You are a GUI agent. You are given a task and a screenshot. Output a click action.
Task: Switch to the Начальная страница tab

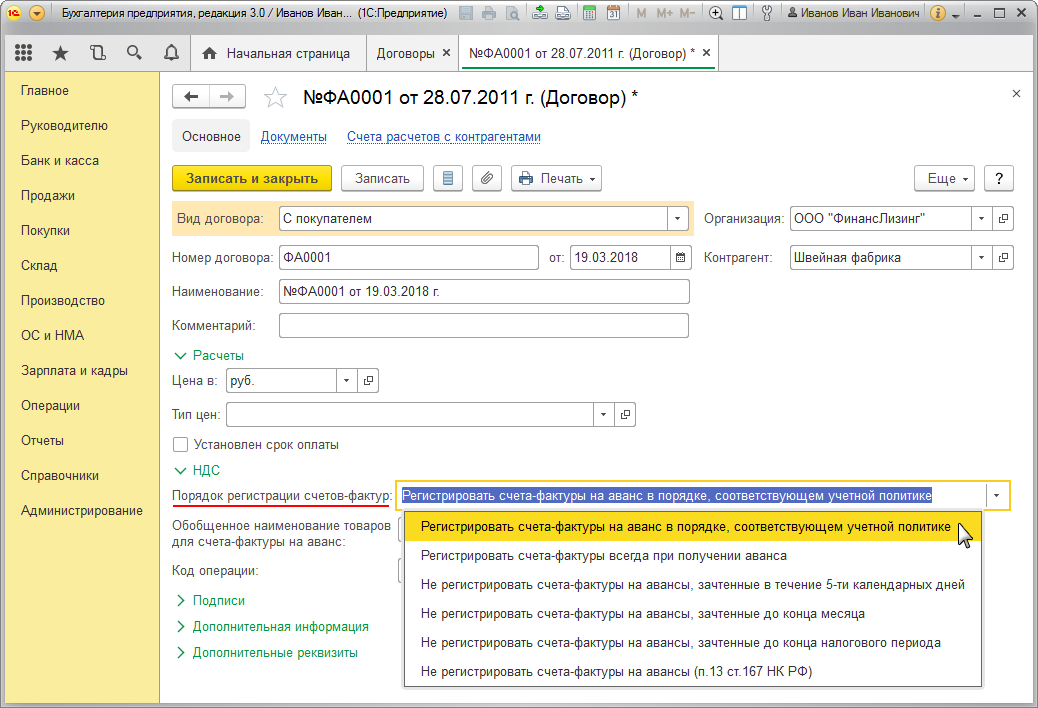point(276,54)
